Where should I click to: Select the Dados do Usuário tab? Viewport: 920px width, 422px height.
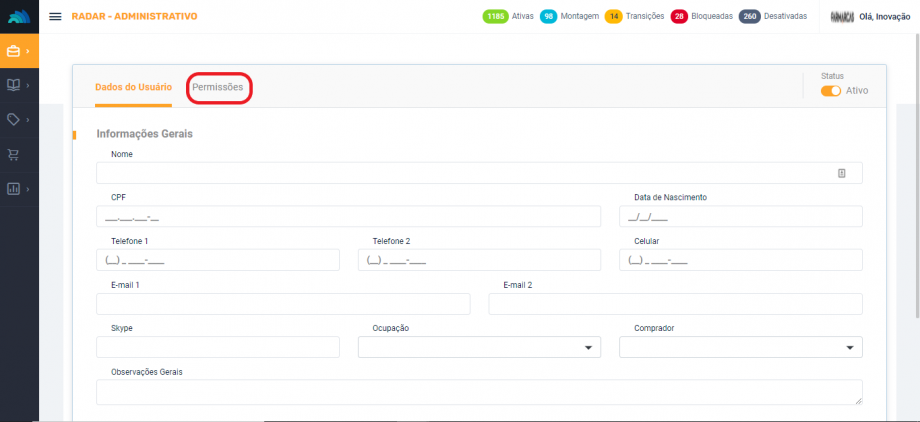click(x=133, y=88)
